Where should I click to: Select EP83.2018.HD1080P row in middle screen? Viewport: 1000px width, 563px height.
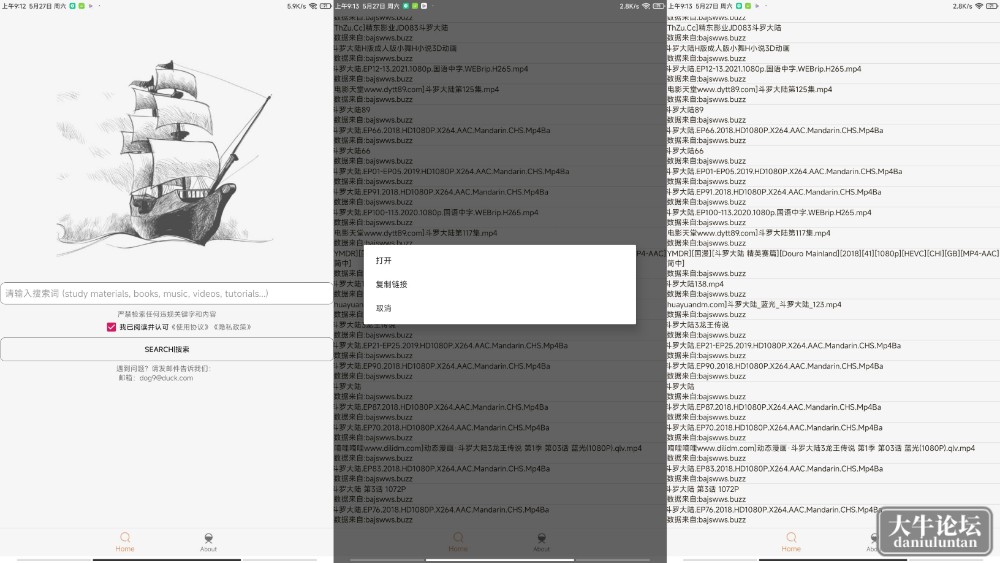(x=500, y=473)
